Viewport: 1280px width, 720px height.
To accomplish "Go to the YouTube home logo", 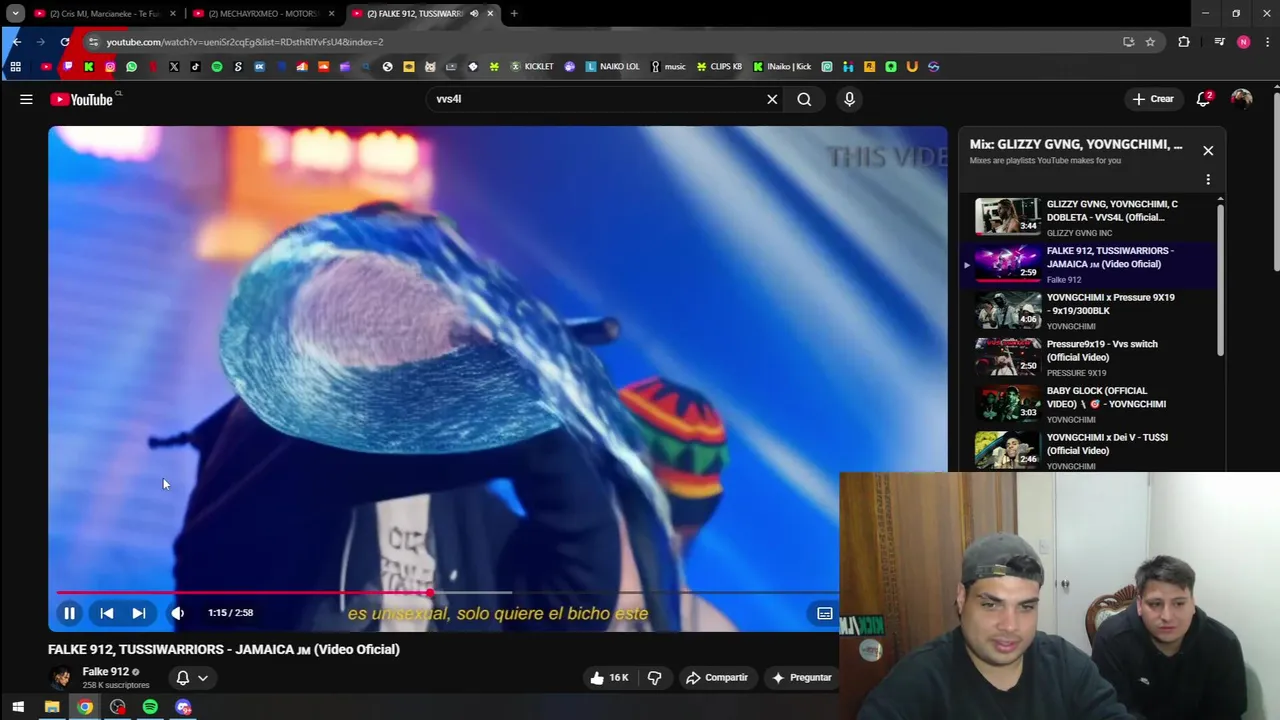I will coord(82,99).
